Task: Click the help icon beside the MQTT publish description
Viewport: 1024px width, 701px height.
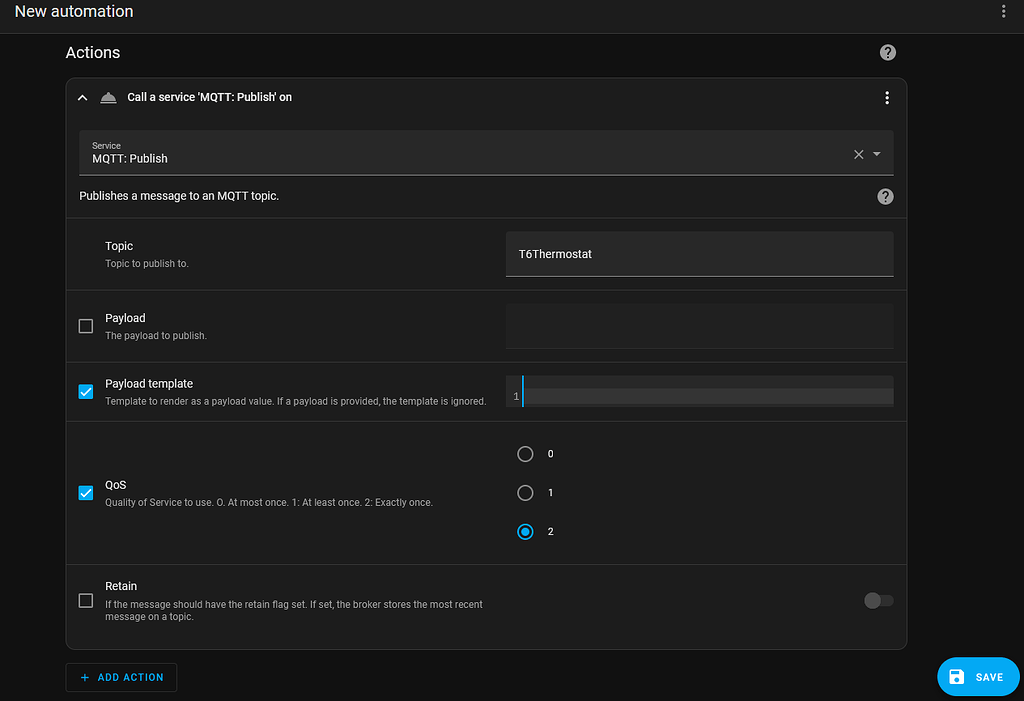Action: [885, 196]
